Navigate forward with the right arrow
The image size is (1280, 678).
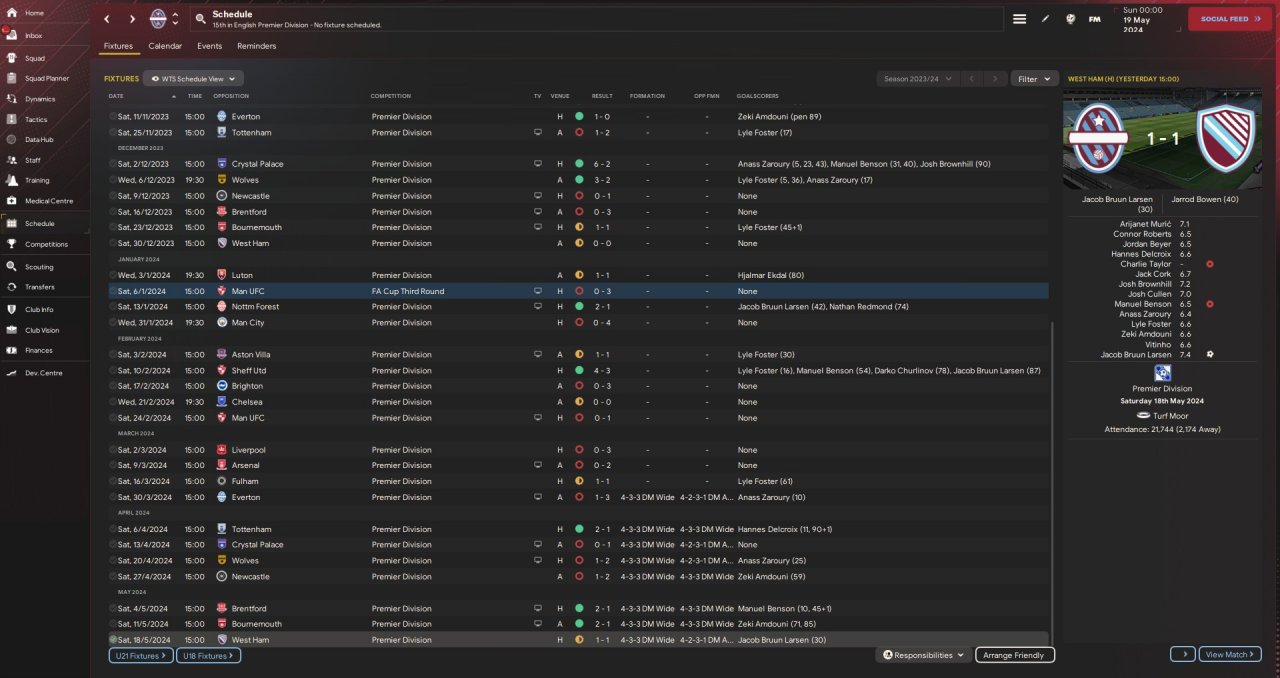[x=132, y=19]
